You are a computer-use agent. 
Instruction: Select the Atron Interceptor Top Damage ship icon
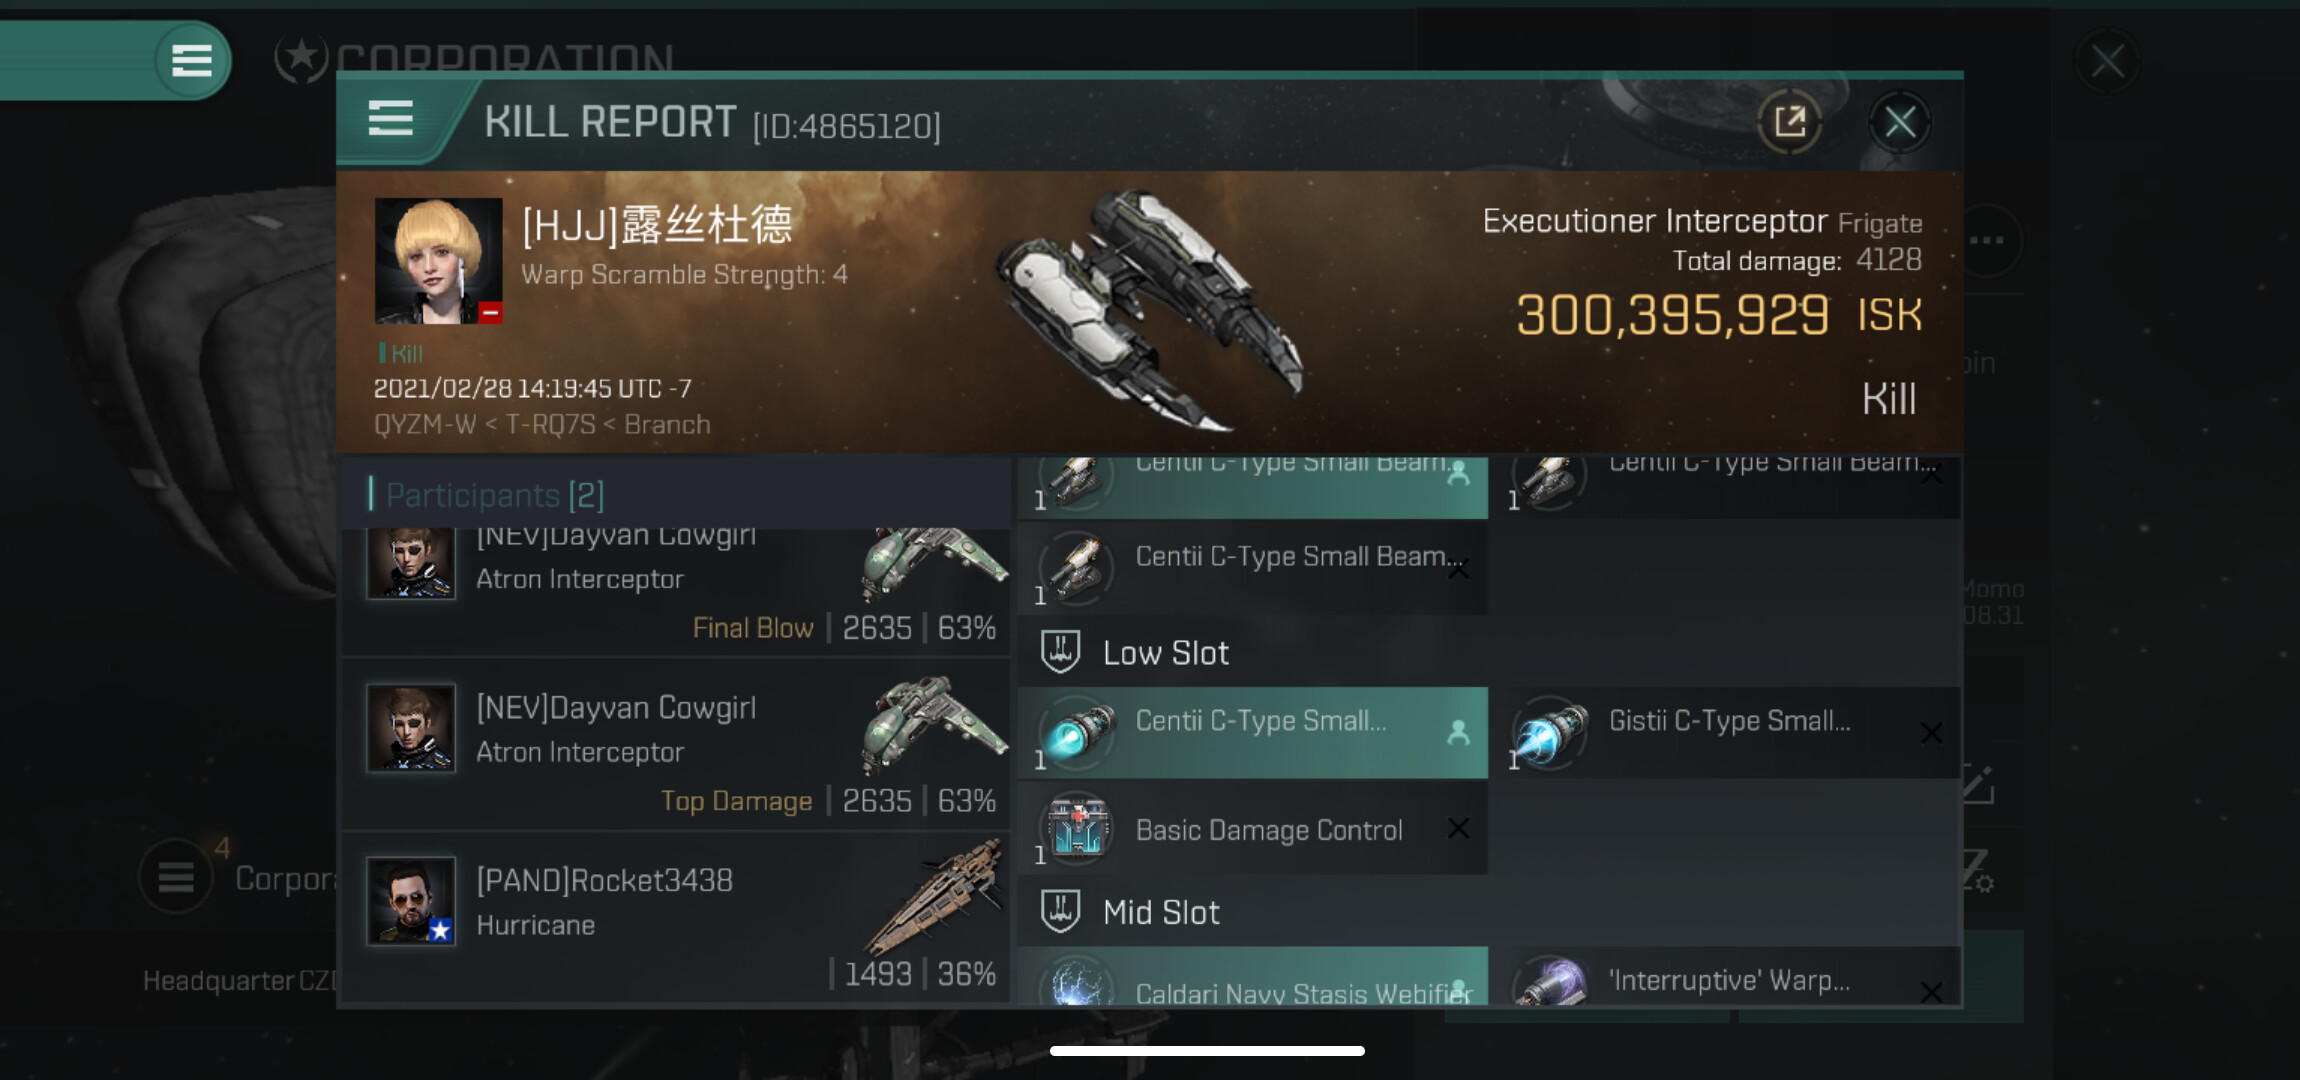(935, 725)
